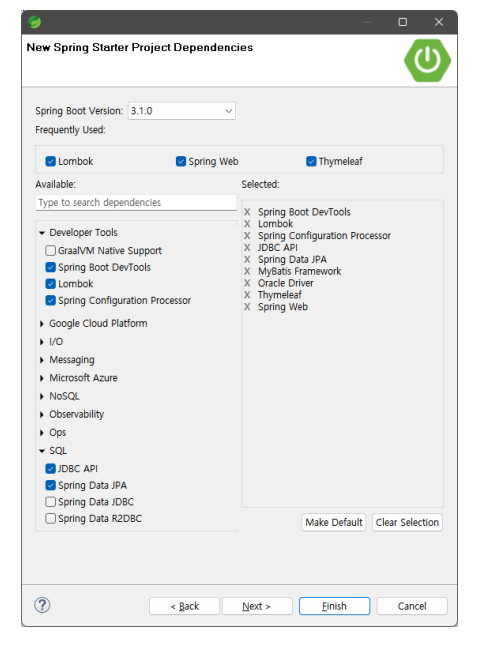Click the Spring Boot power logo
The image size is (496, 654).
point(427,60)
